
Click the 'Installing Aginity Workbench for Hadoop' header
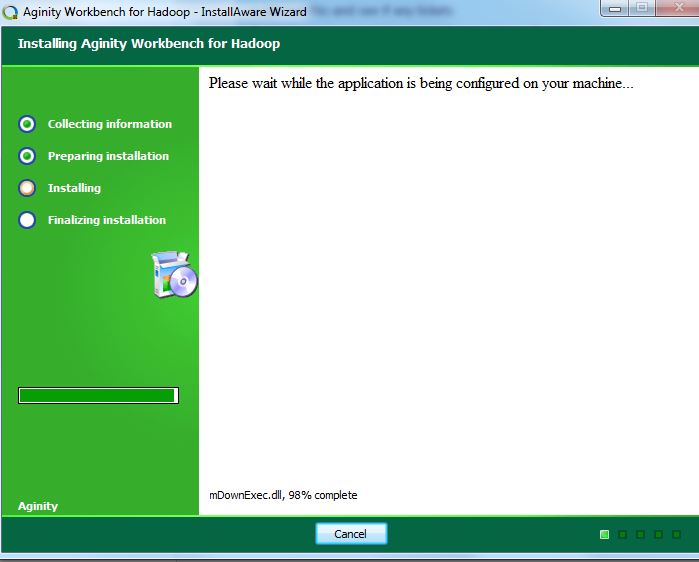point(149,44)
